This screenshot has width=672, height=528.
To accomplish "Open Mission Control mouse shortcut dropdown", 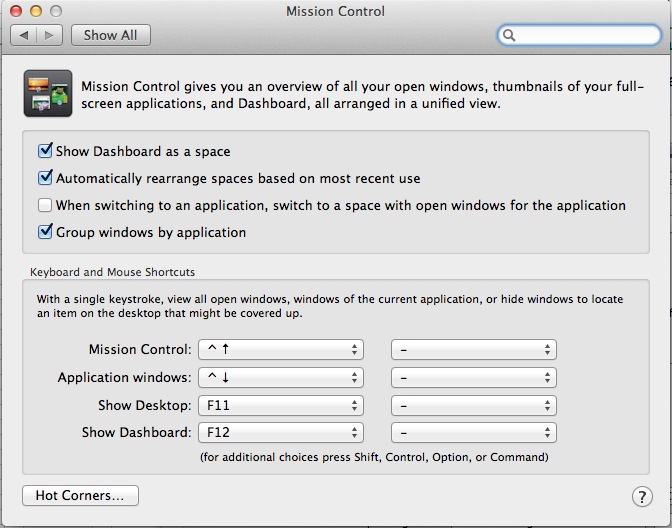I will [x=474, y=349].
